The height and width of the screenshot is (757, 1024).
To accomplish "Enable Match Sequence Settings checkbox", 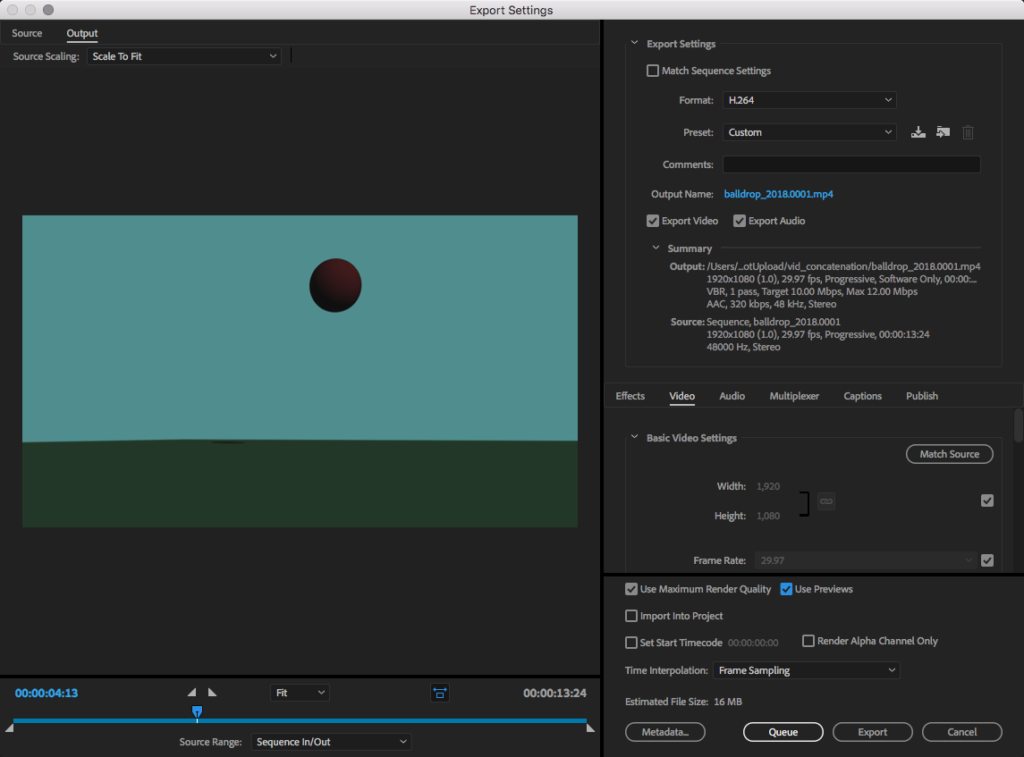I will click(653, 71).
